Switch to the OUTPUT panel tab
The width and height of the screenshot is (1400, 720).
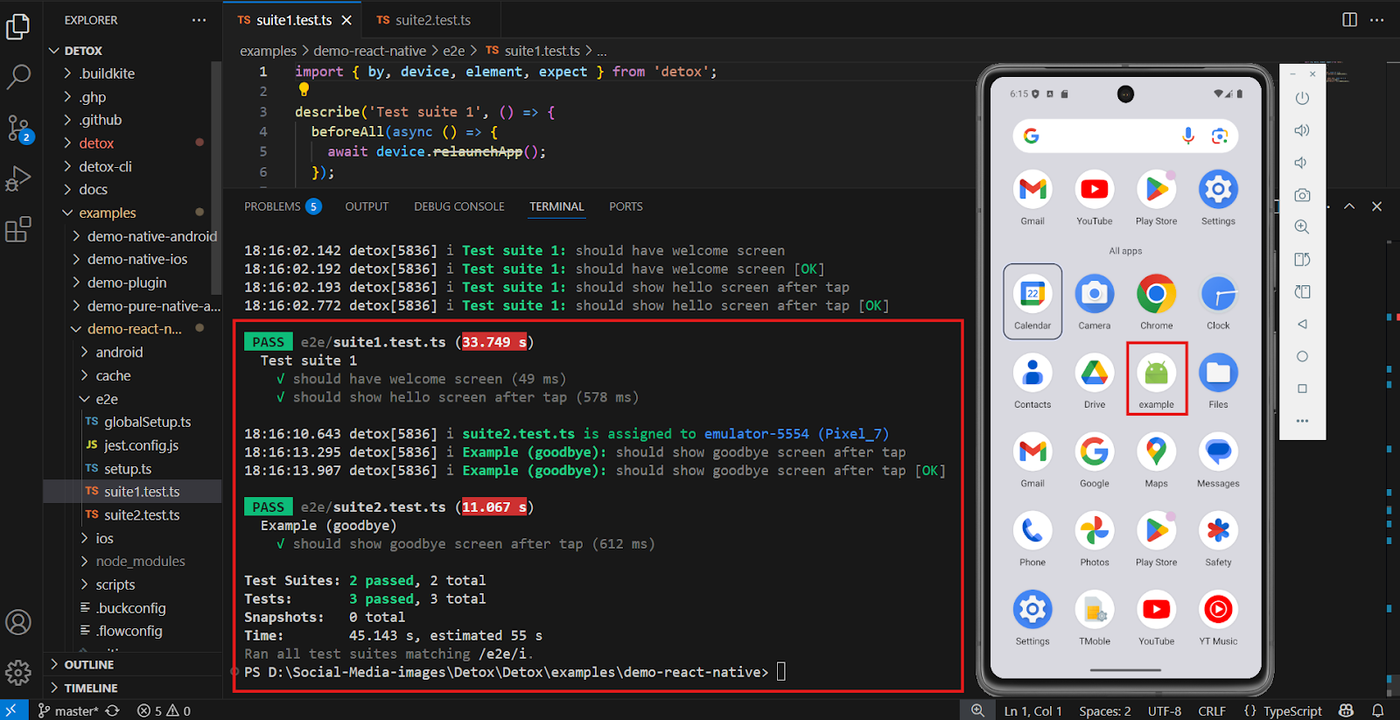point(366,206)
